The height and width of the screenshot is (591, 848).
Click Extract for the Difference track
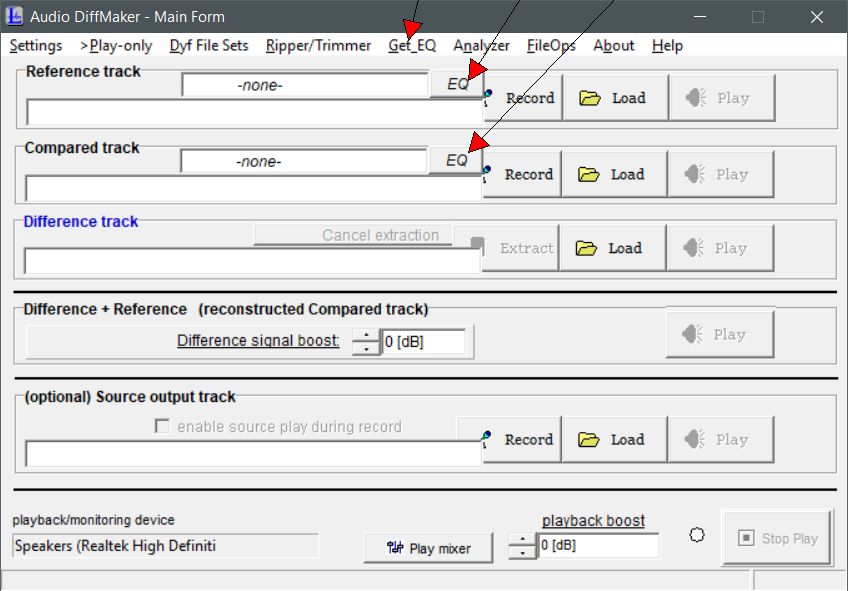[x=520, y=248]
